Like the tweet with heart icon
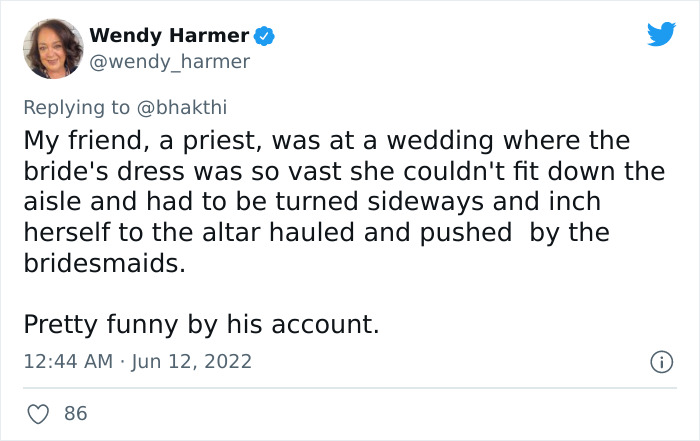The width and height of the screenshot is (700, 441). 37,413
